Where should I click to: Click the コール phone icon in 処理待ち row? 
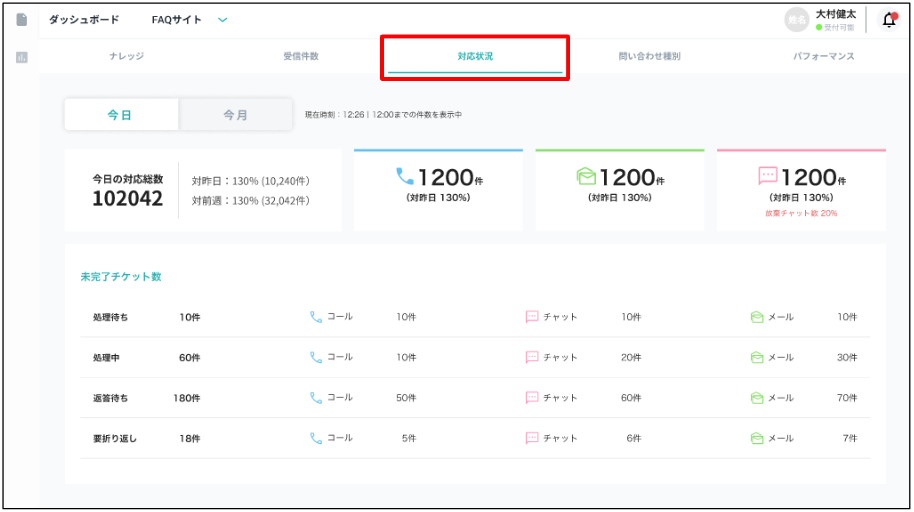coord(316,317)
